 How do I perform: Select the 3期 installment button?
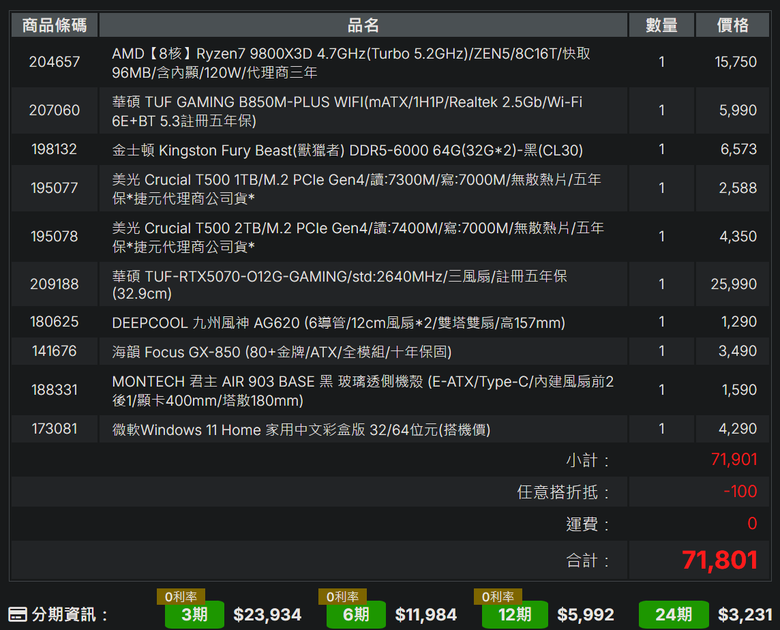(195, 614)
